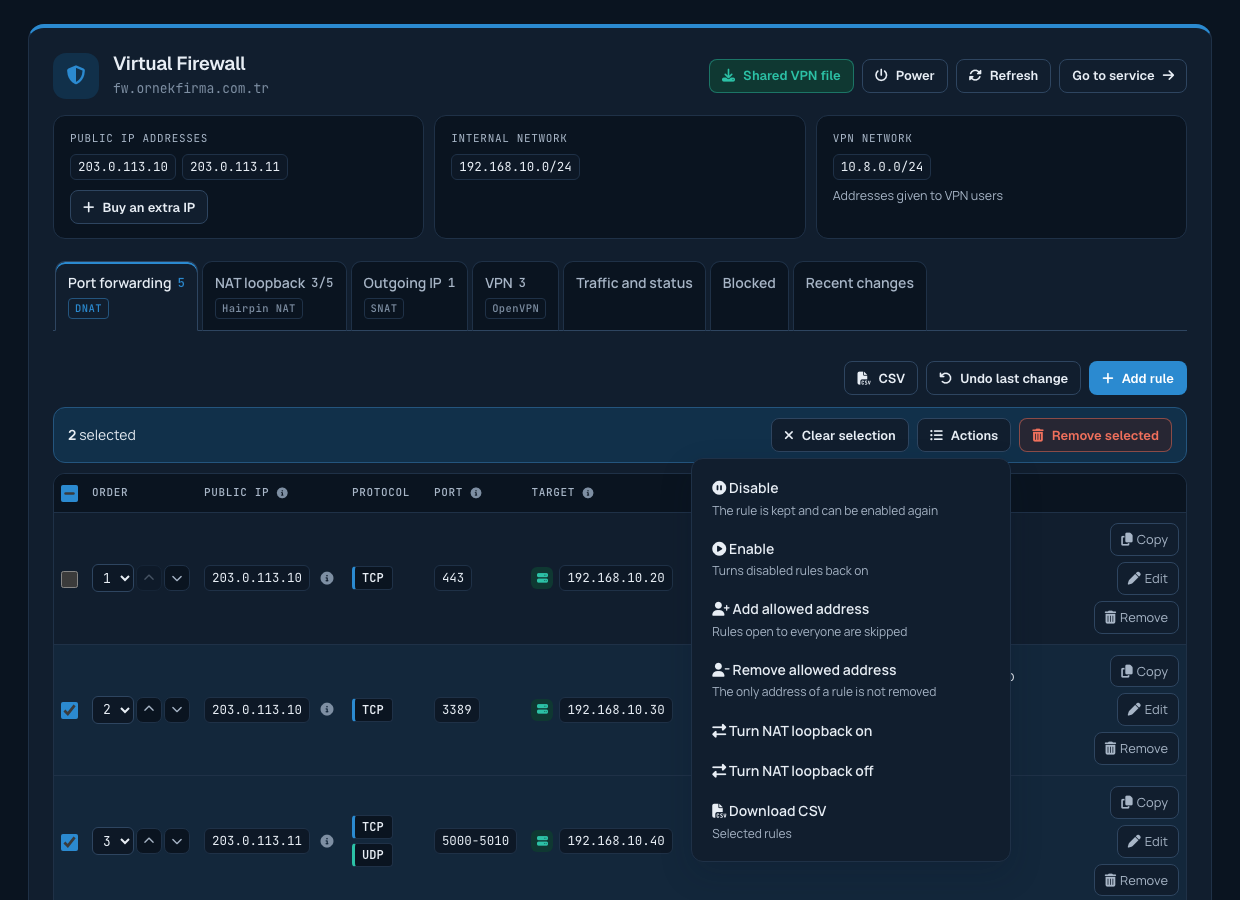Move the port 3389 rule up with its arrow
This screenshot has height=900, width=1240.
click(149, 710)
